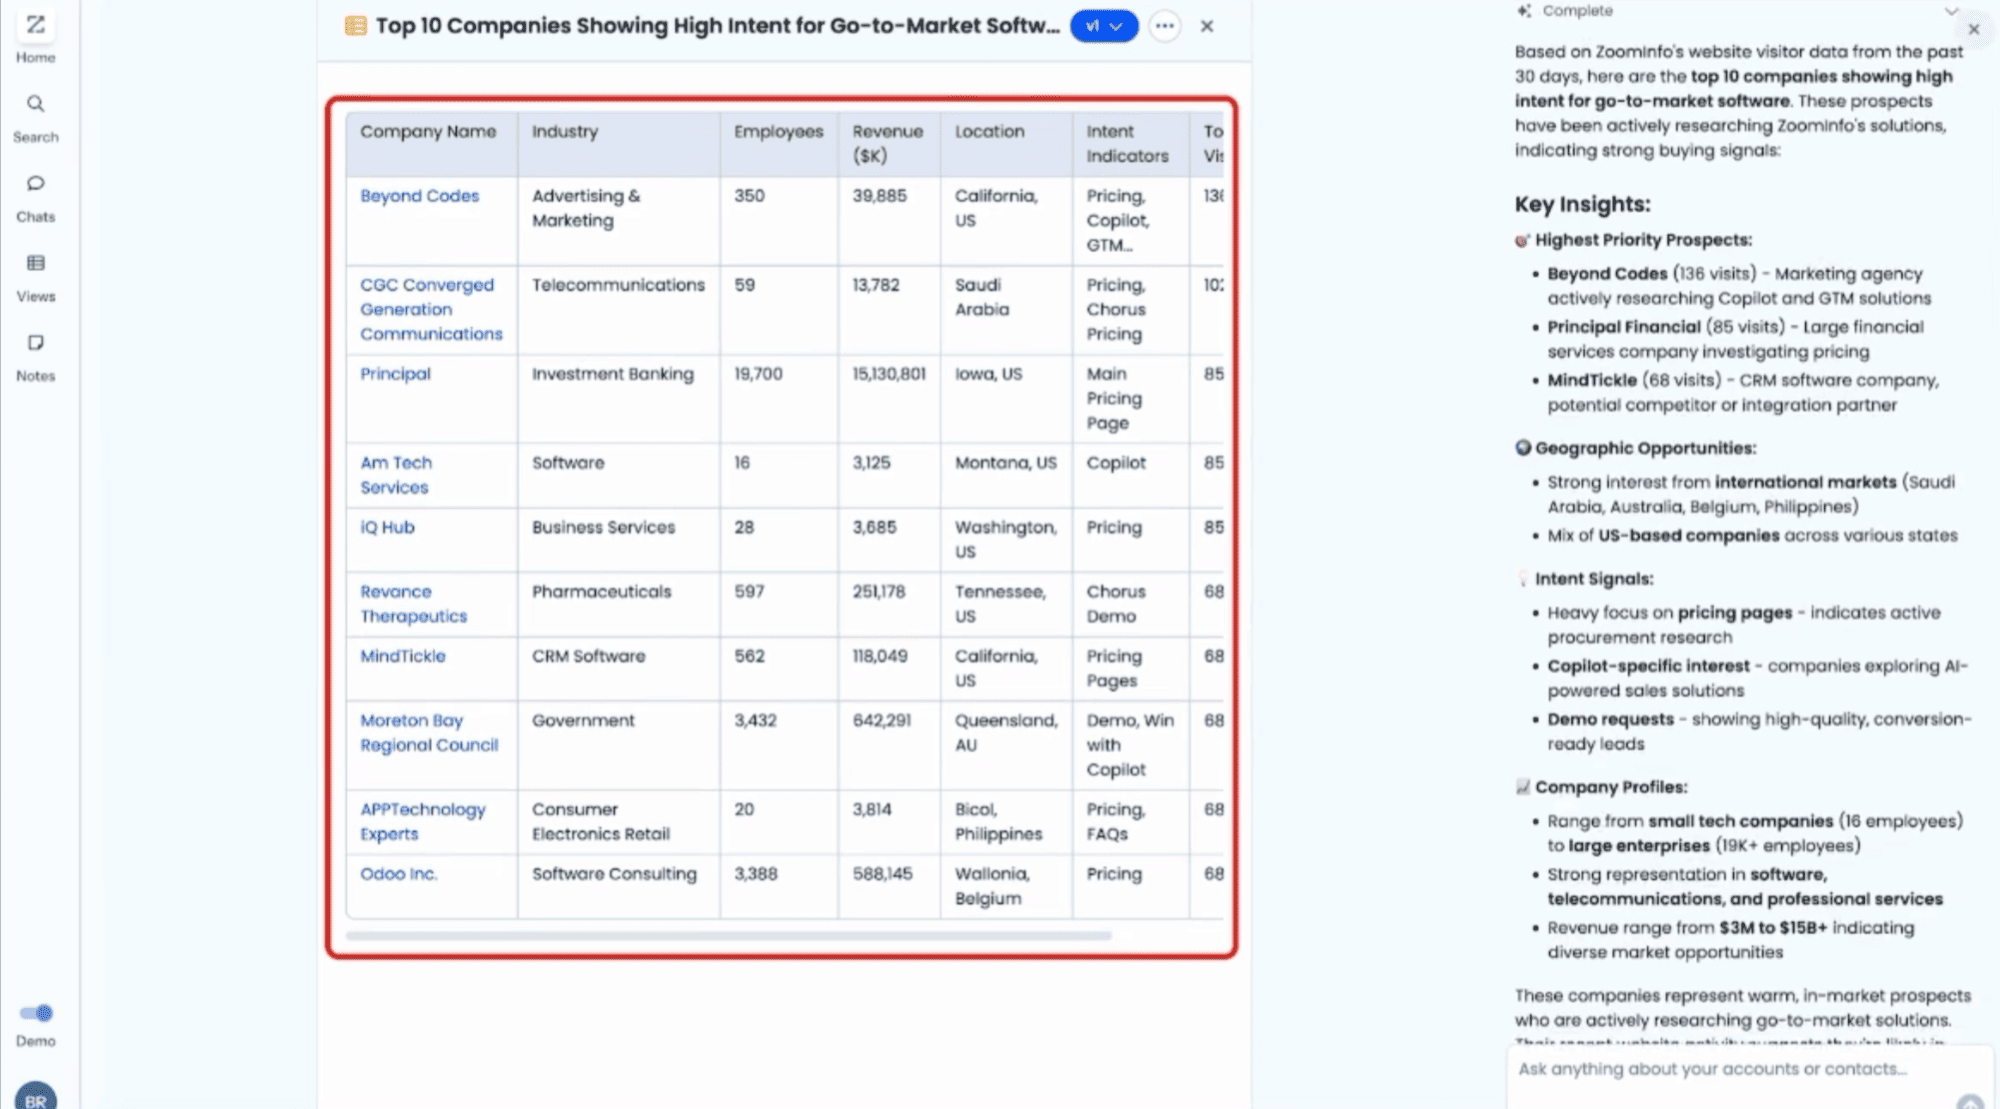Open Moreton Bay Regional Council link
The height and width of the screenshot is (1109, 2000).
(x=429, y=733)
